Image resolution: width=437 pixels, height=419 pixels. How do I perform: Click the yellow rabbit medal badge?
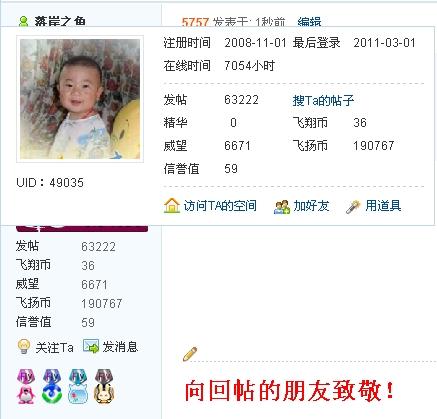[104, 386]
